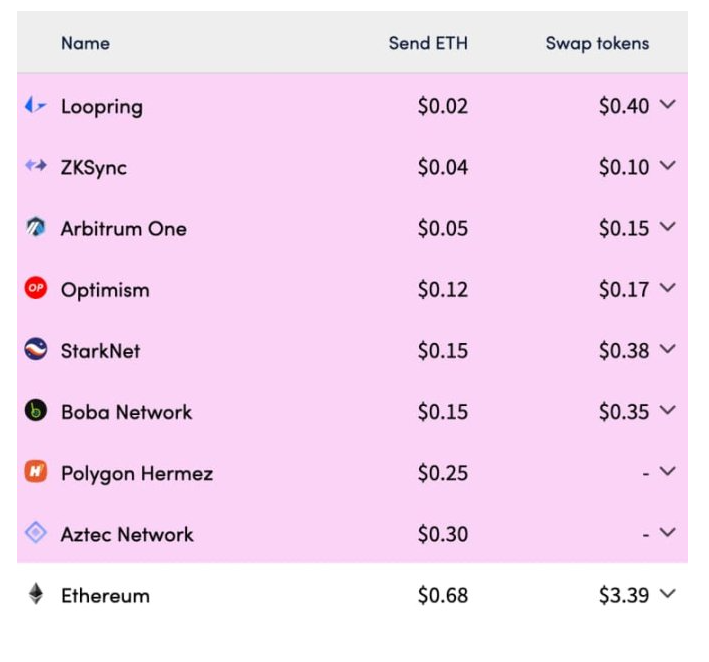Click the red Optimism OP icon
This screenshot has width=709, height=662.
click(x=36, y=288)
